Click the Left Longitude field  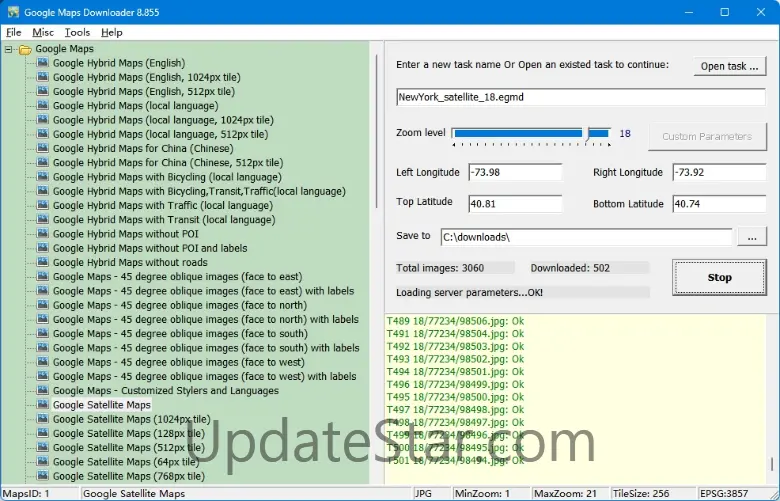(515, 172)
